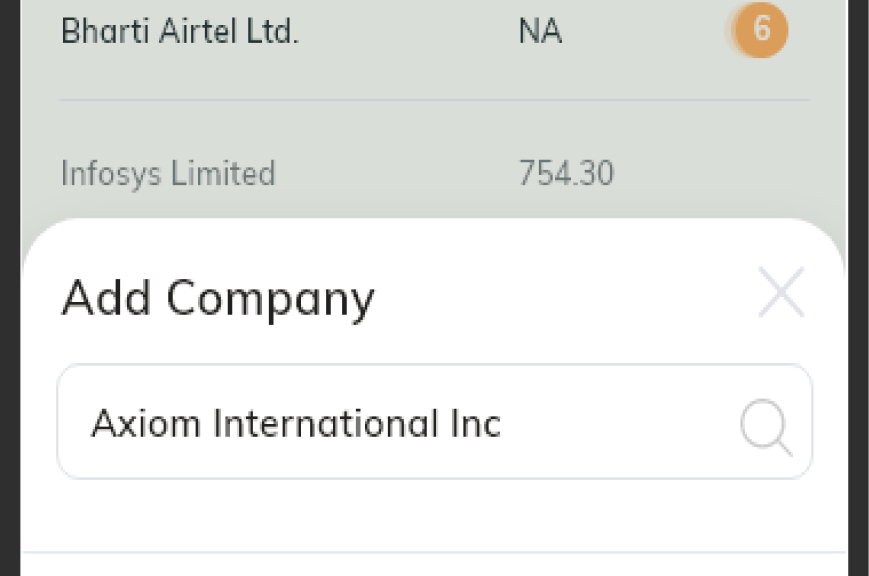
Task: Click the divider line under Bharti Airtel row
Action: click(434, 100)
